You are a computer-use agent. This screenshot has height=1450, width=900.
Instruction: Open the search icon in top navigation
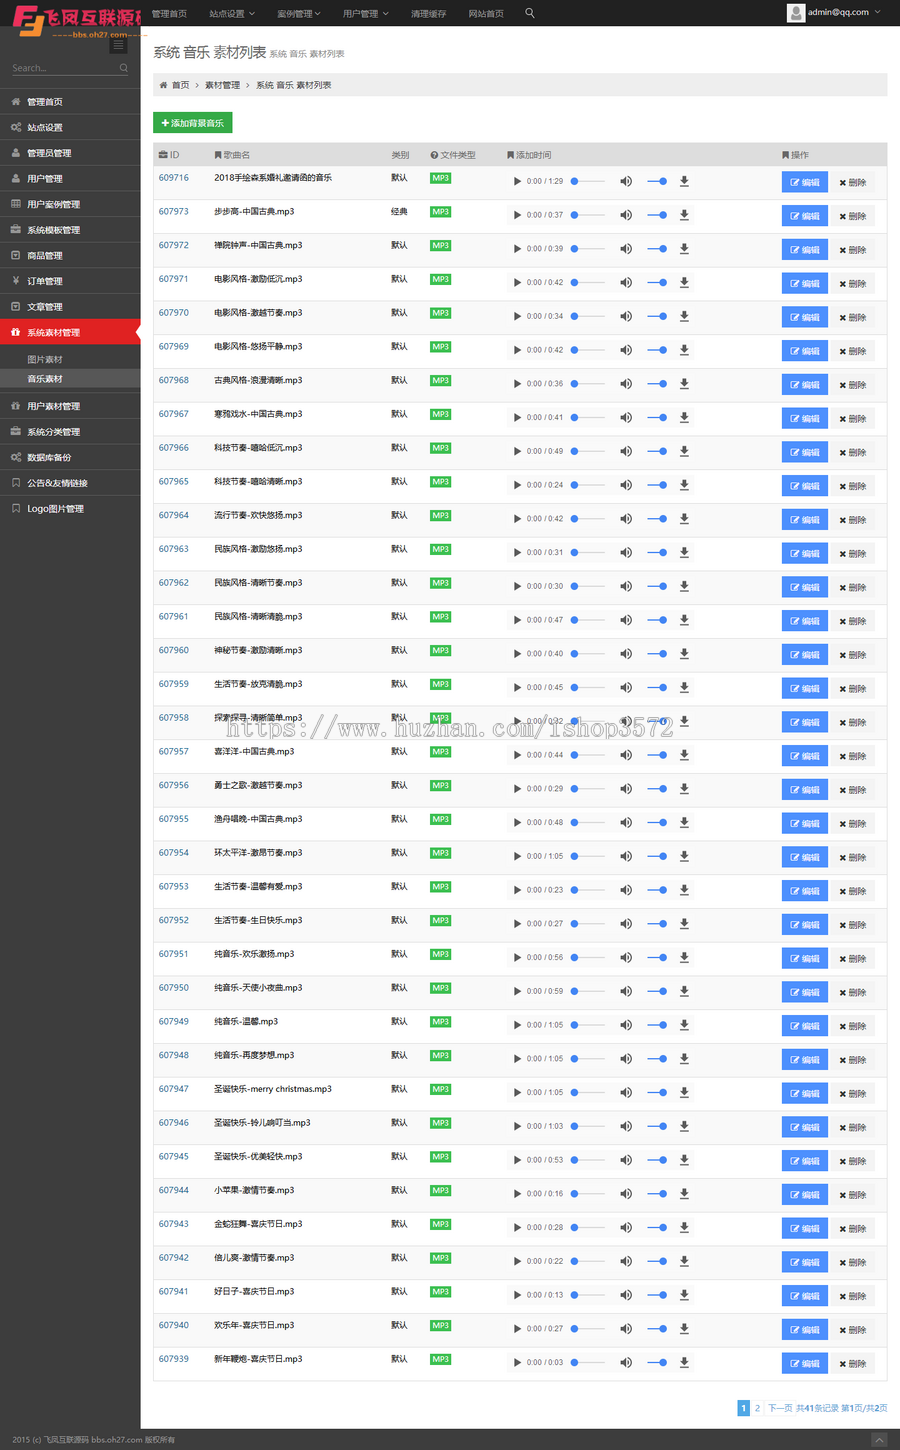pyautogui.click(x=530, y=13)
